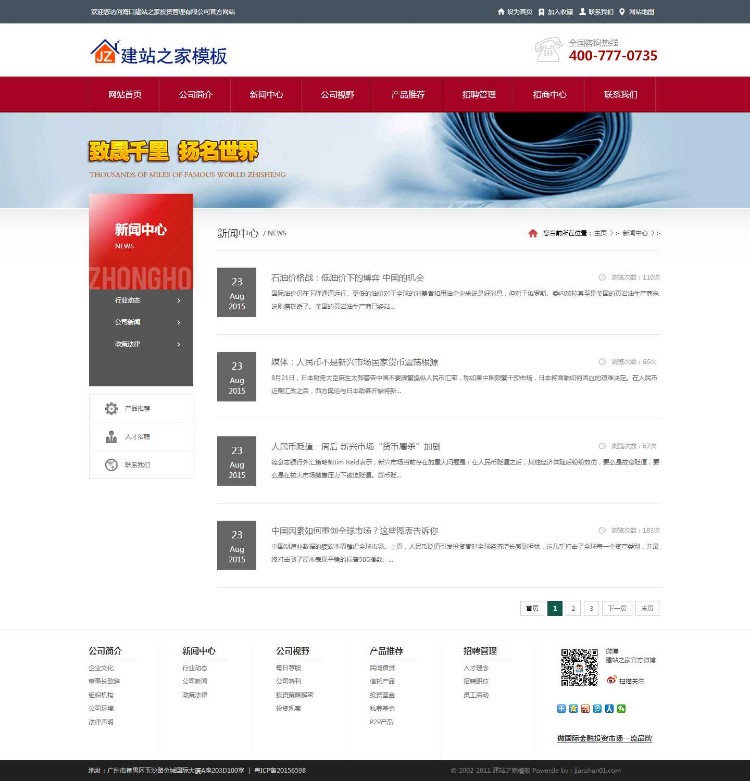
Task: Click the home icon for 设为首页
Action: [501, 11]
